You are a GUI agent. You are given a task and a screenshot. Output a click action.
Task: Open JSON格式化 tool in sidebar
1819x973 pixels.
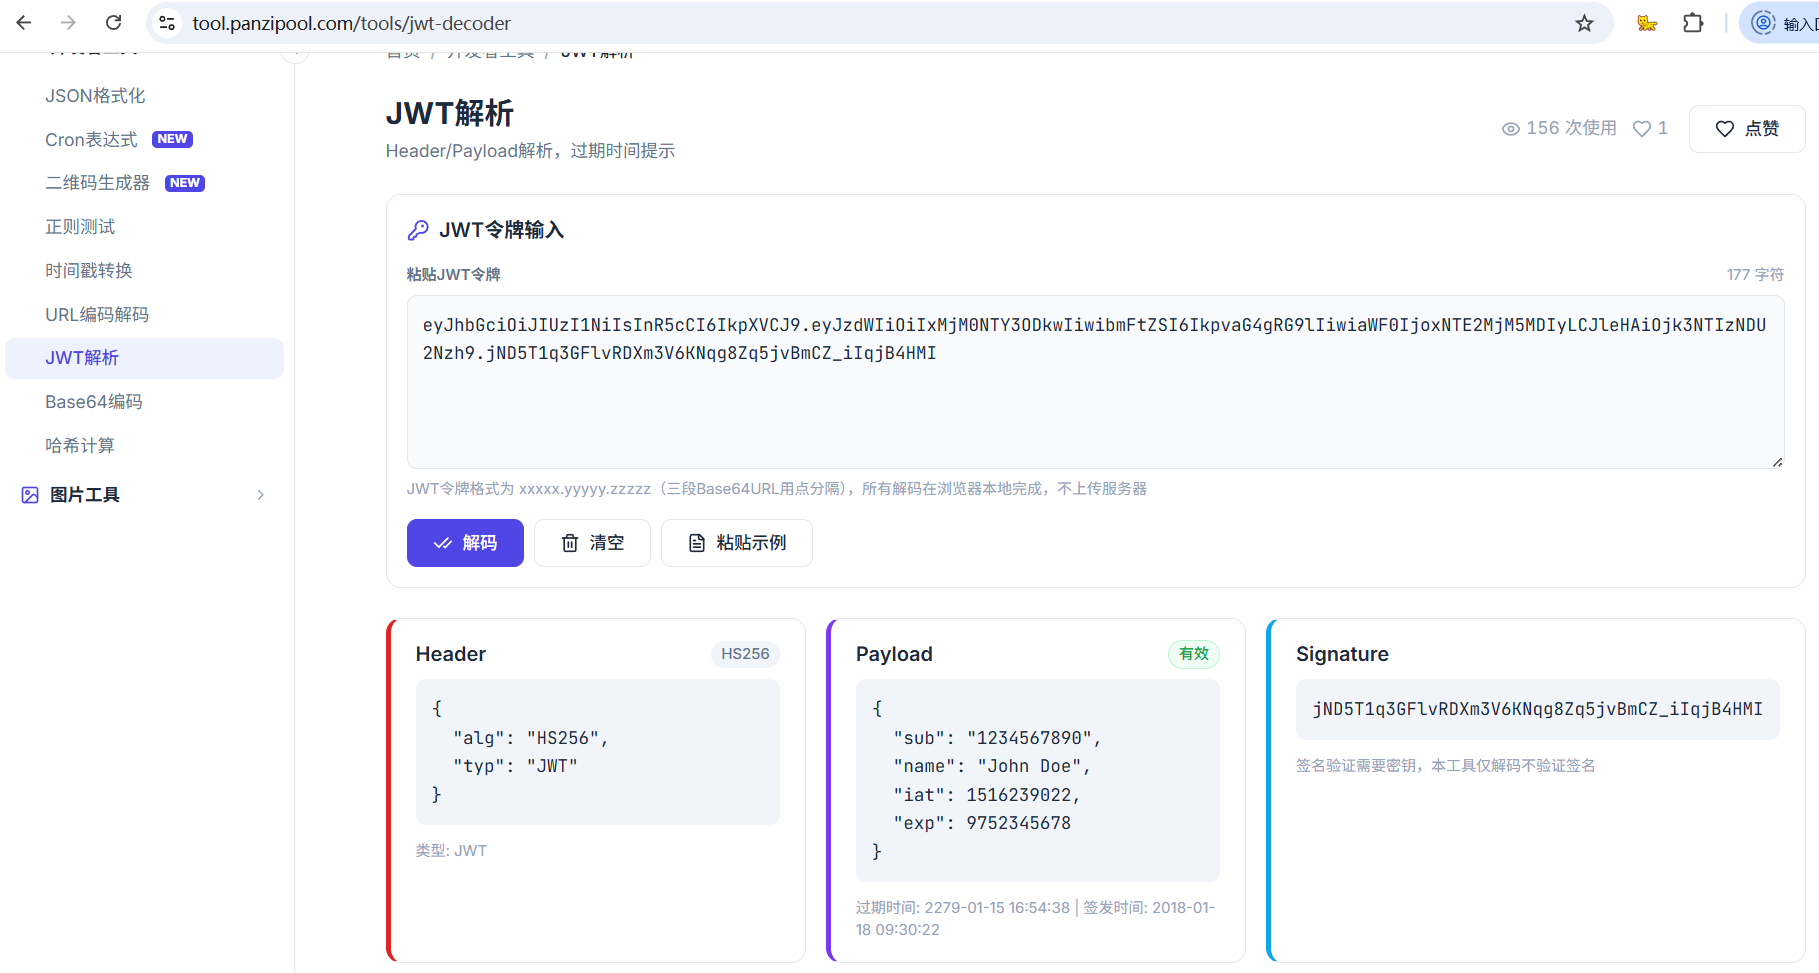click(95, 96)
